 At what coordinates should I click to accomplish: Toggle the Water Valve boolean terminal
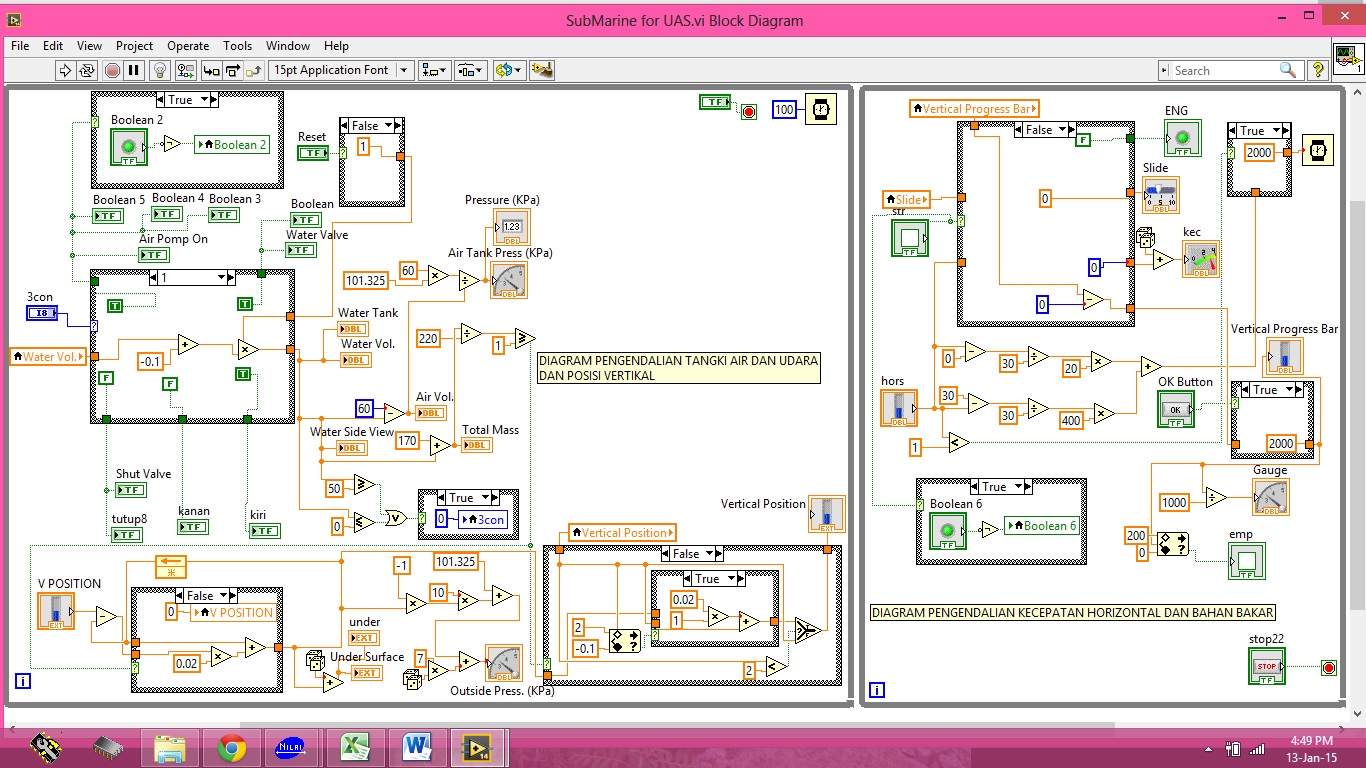coord(300,250)
